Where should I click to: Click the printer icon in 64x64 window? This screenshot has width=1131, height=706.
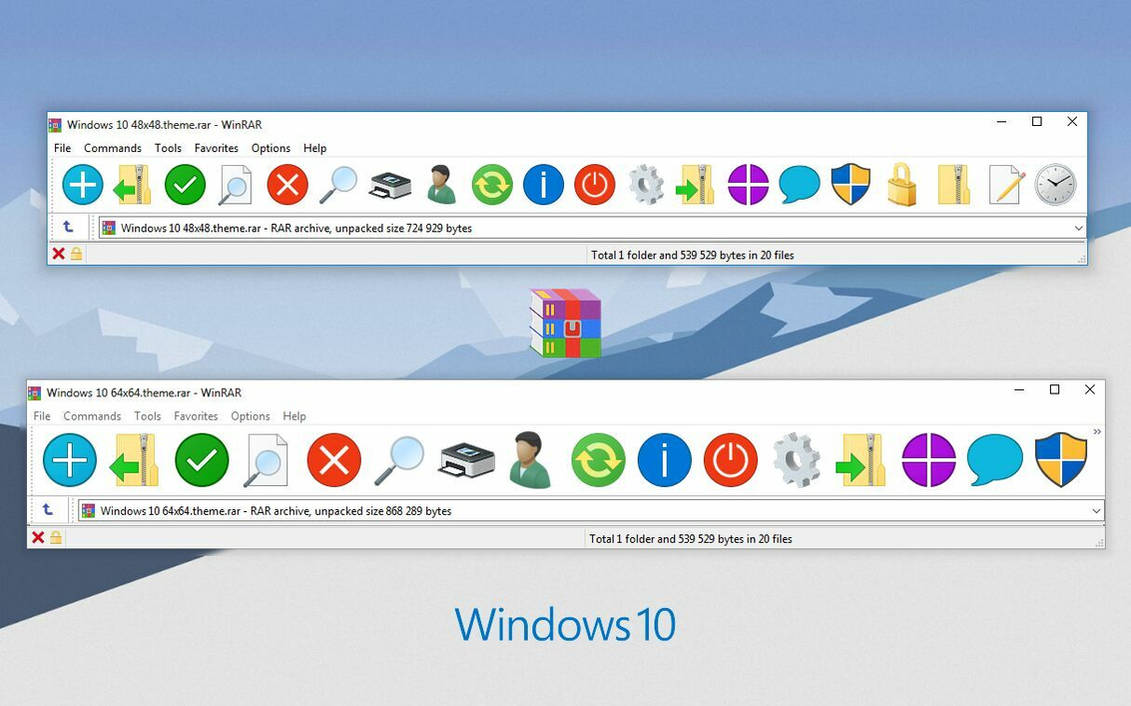pyautogui.click(x=467, y=462)
